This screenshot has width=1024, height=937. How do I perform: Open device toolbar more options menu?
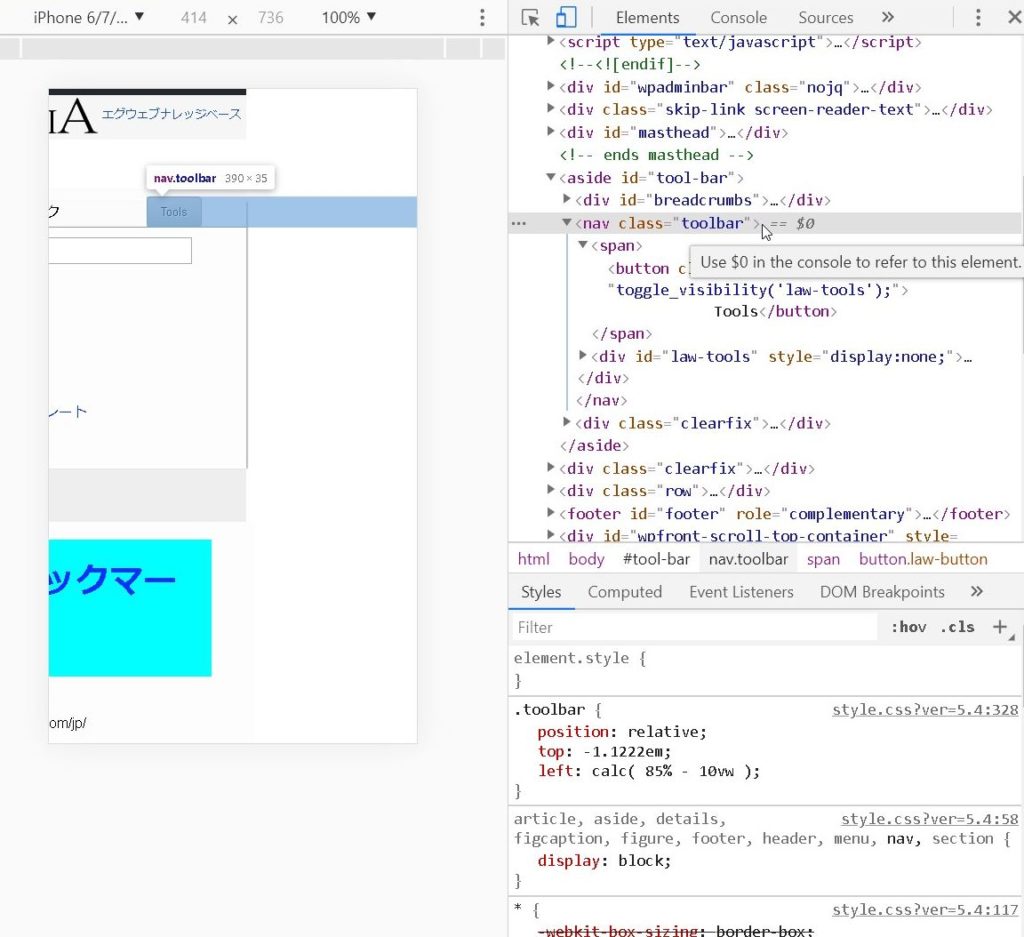(x=482, y=18)
